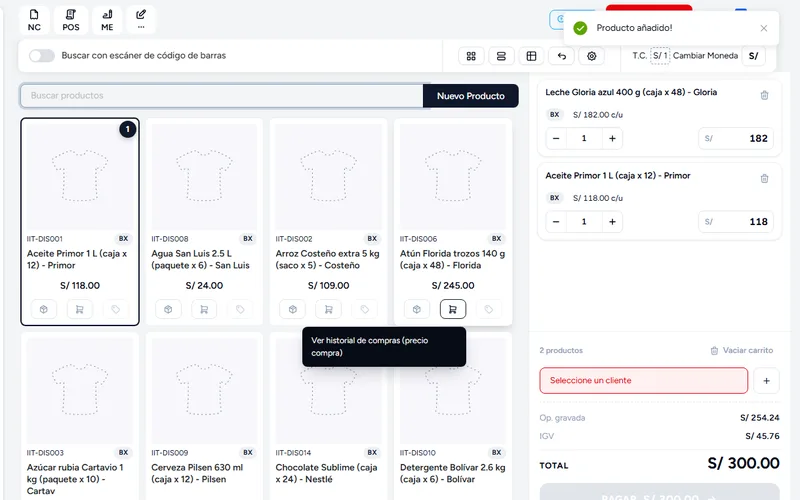Image resolution: width=800 pixels, height=500 pixels.
Task: View stock box icon for Atún Florida
Action: click(x=417, y=309)
